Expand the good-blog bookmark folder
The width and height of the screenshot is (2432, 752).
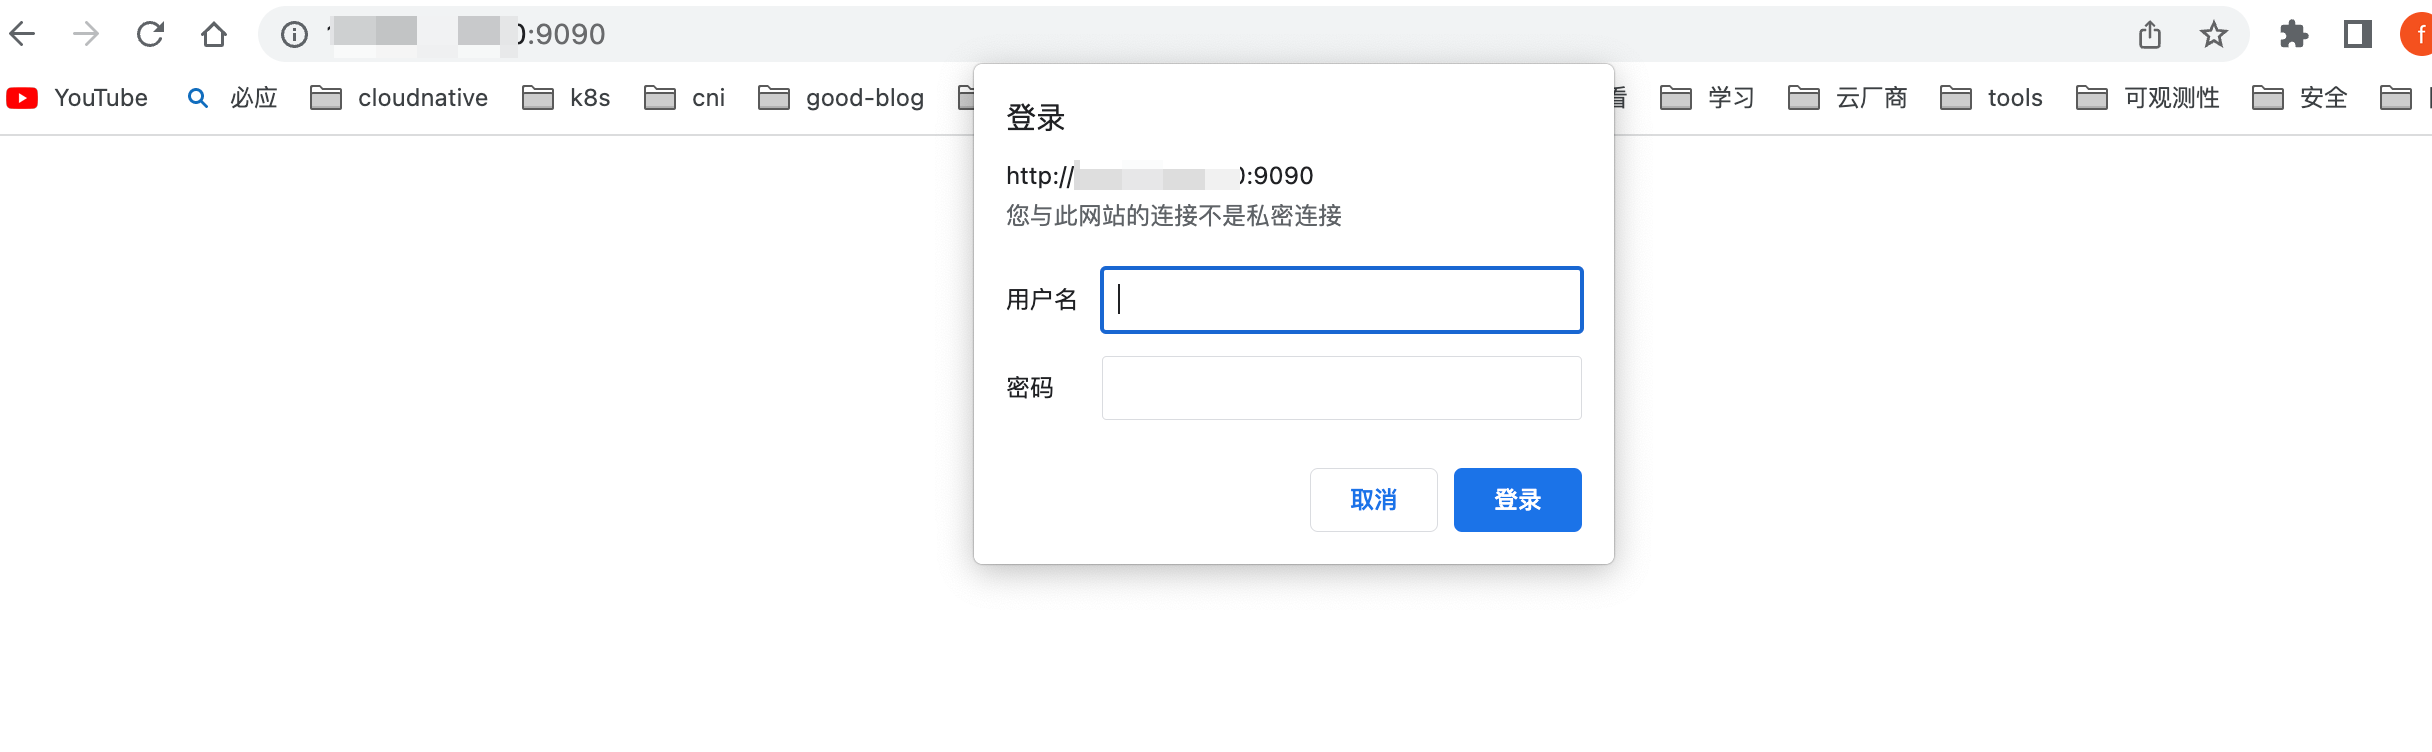click(841, 98)
